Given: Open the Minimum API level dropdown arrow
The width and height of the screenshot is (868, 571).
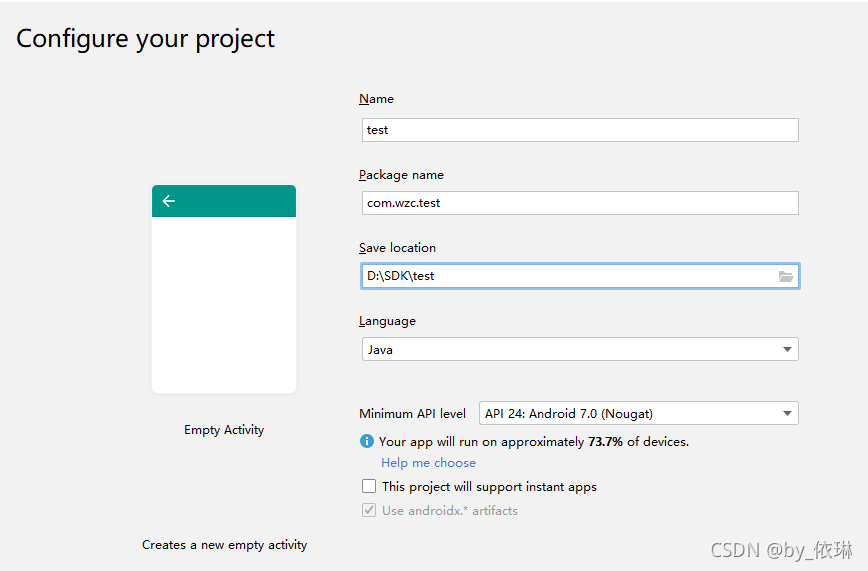Looking at the screenshot, I should point(788,413).
